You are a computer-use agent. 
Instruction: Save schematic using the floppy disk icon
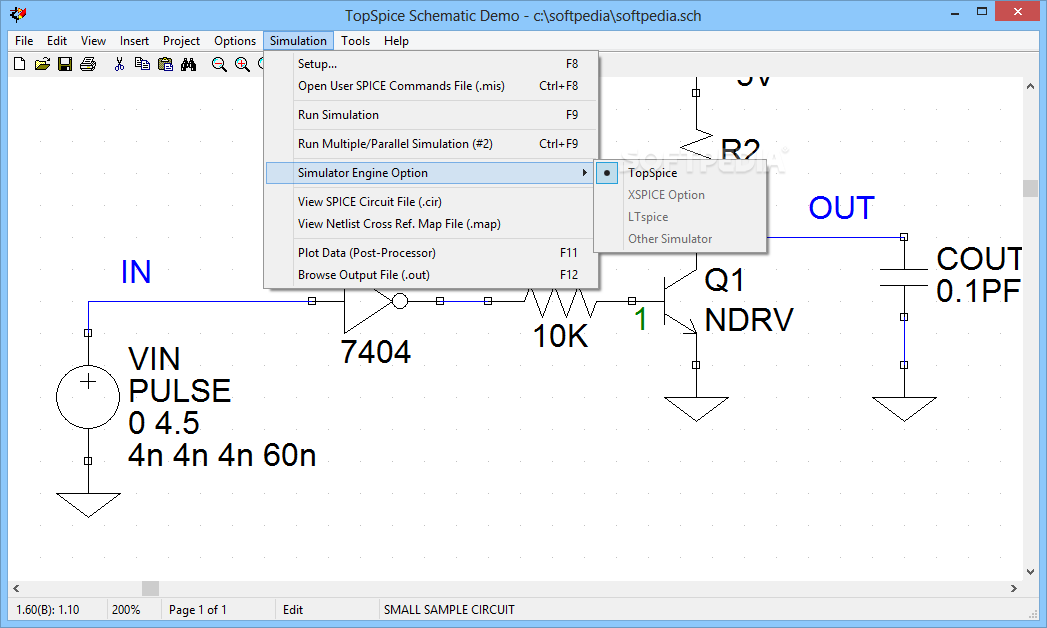pos(65,64)
